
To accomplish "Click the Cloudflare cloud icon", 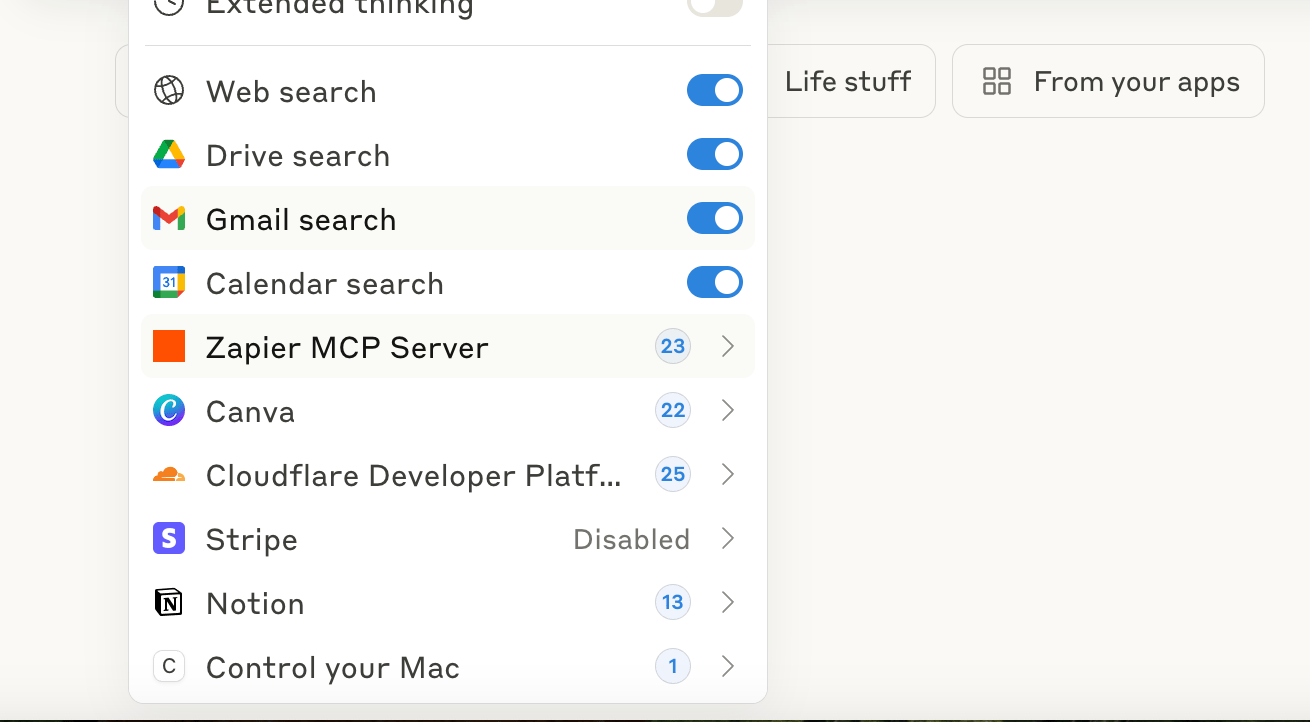I will point(169,474).
